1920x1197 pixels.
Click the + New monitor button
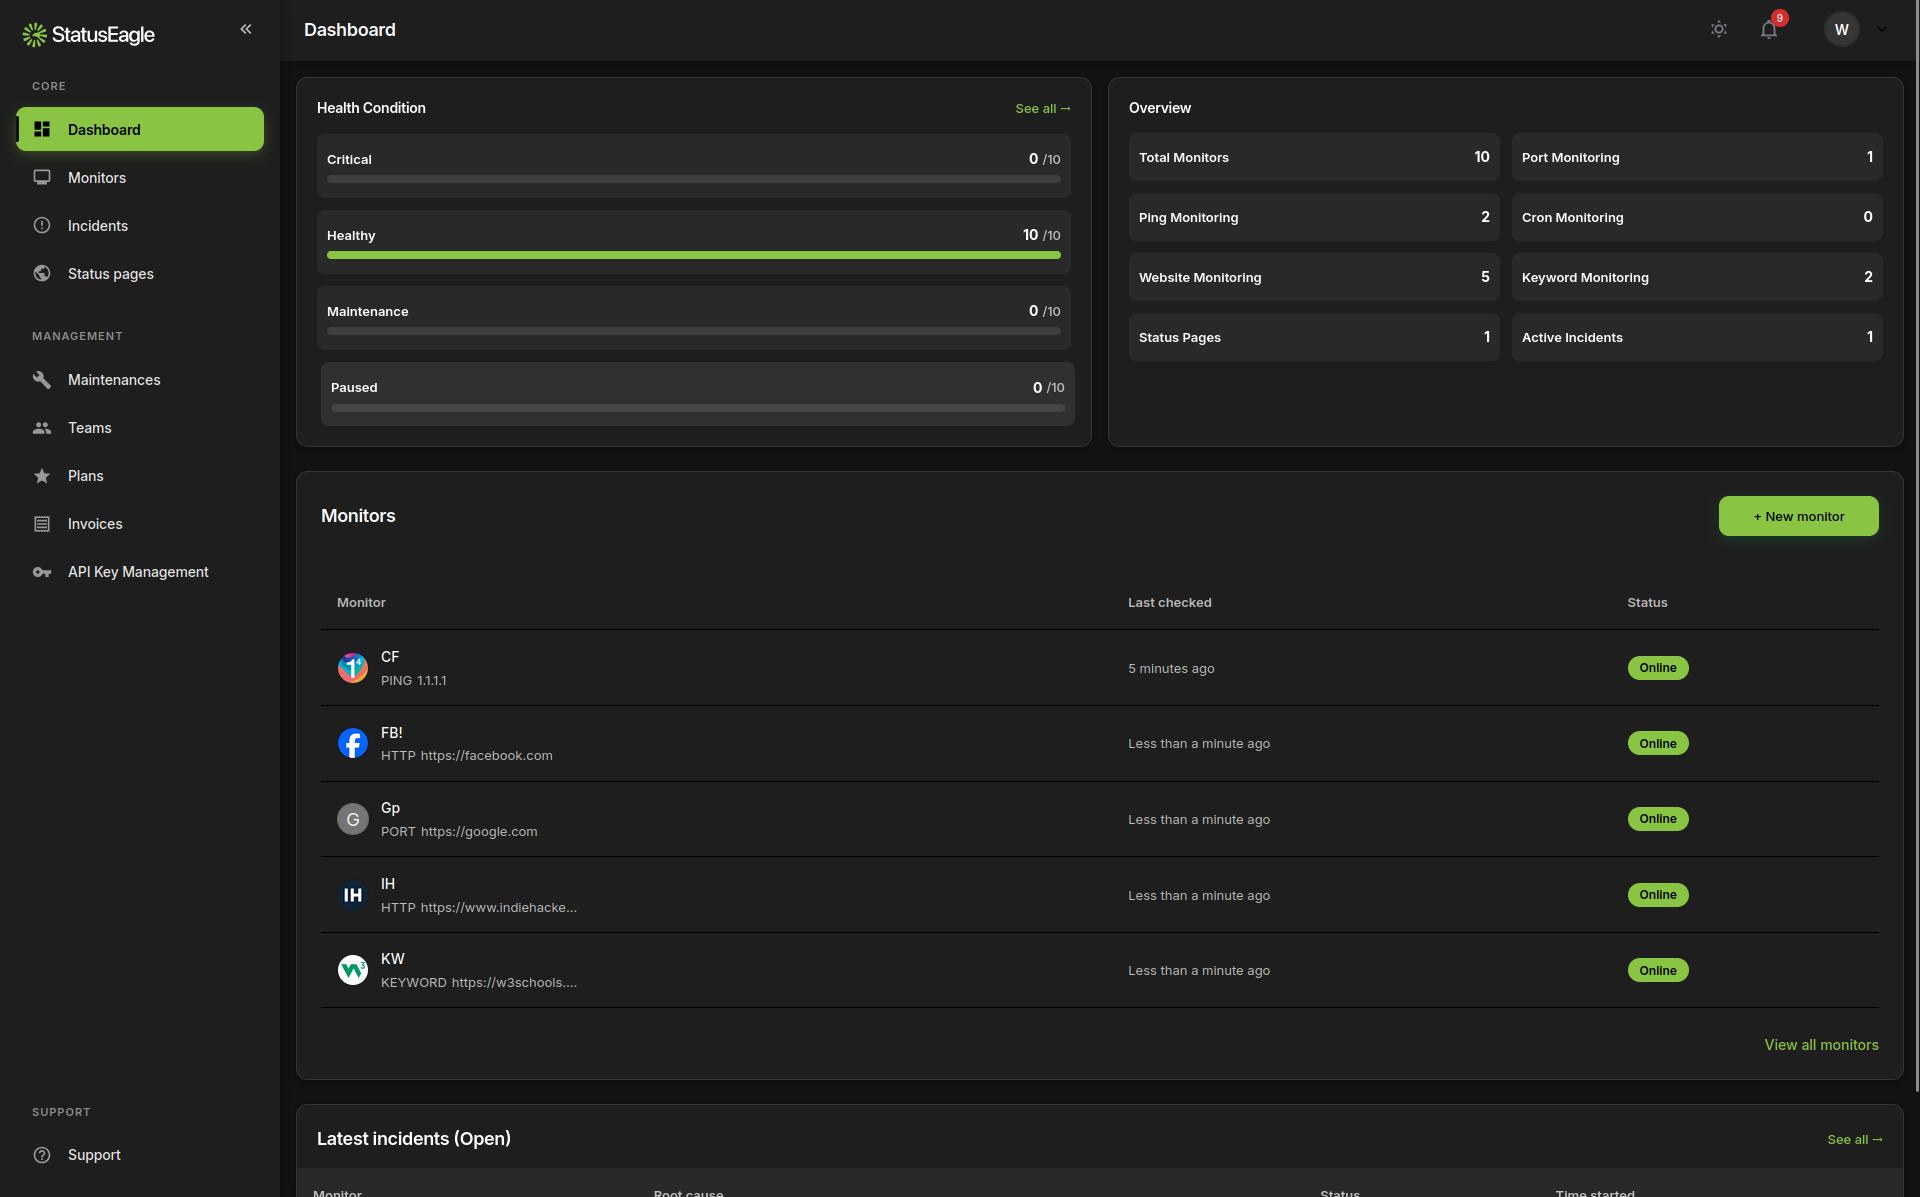coord(1798,516)
